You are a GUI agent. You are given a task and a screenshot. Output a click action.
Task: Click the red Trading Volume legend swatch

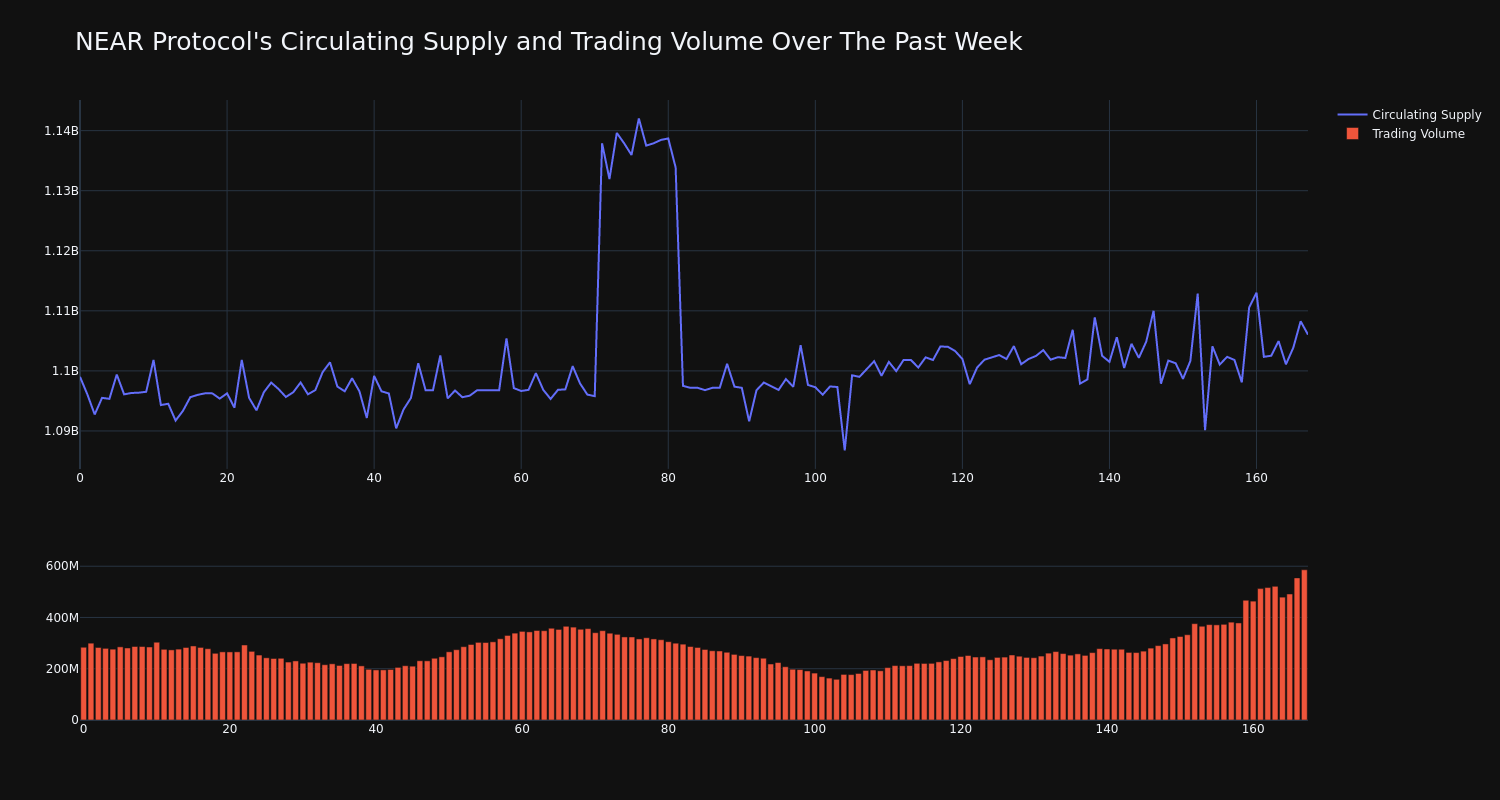click(1352, 133)
